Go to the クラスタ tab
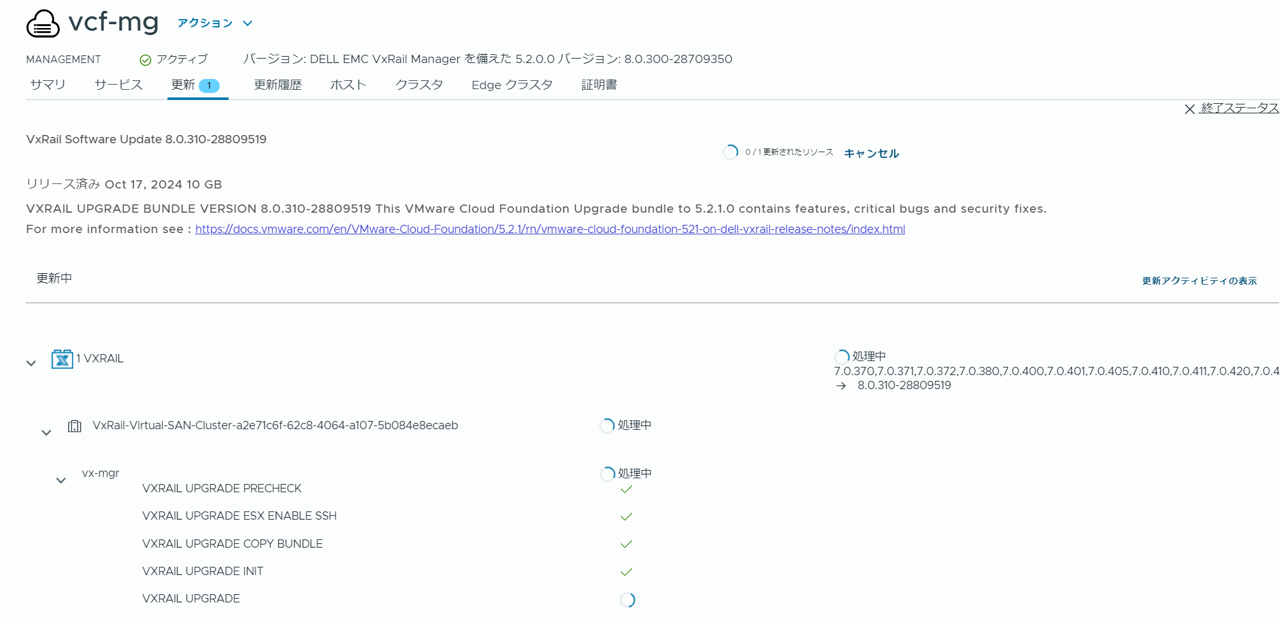Screen dimensions: 1280x619 419,85
